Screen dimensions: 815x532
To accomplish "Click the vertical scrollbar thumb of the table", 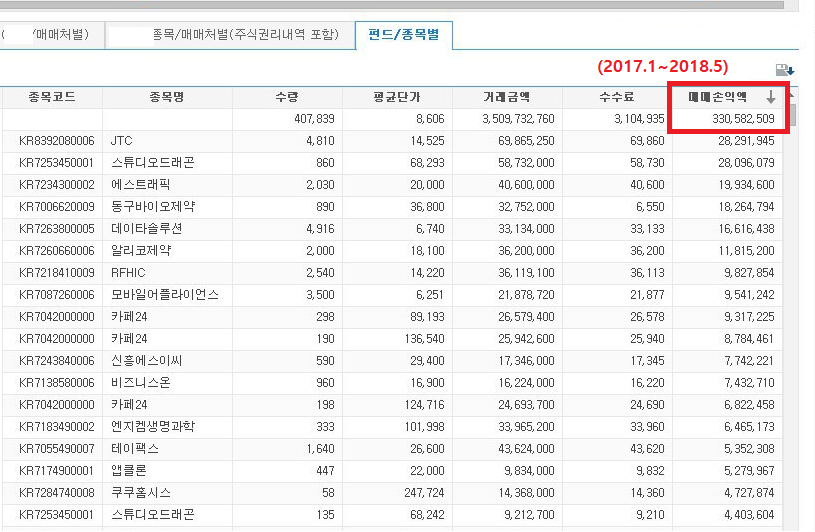I will click(792, 116).
